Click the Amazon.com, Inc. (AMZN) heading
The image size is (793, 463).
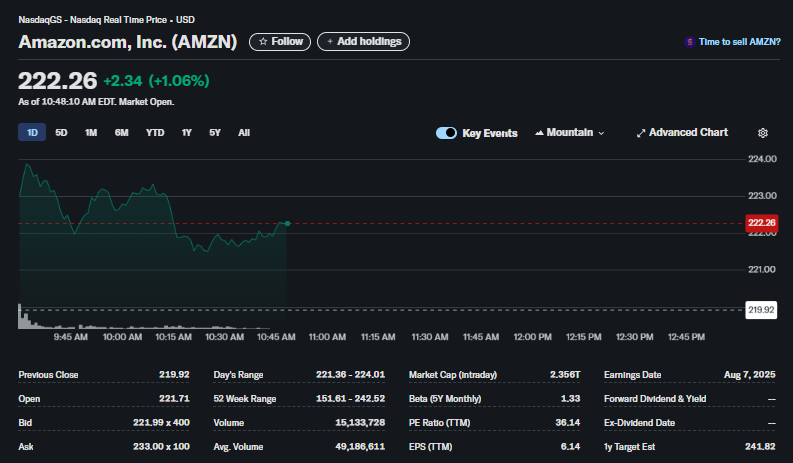coord(127,41)
